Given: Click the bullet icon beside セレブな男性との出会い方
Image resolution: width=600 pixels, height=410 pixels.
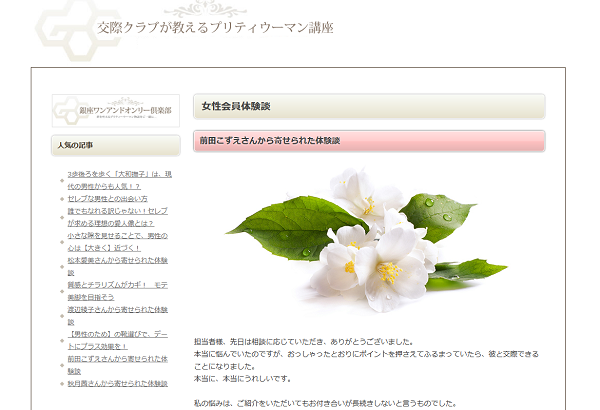Looking at the screenshot, I should click(x=61, y=200).
